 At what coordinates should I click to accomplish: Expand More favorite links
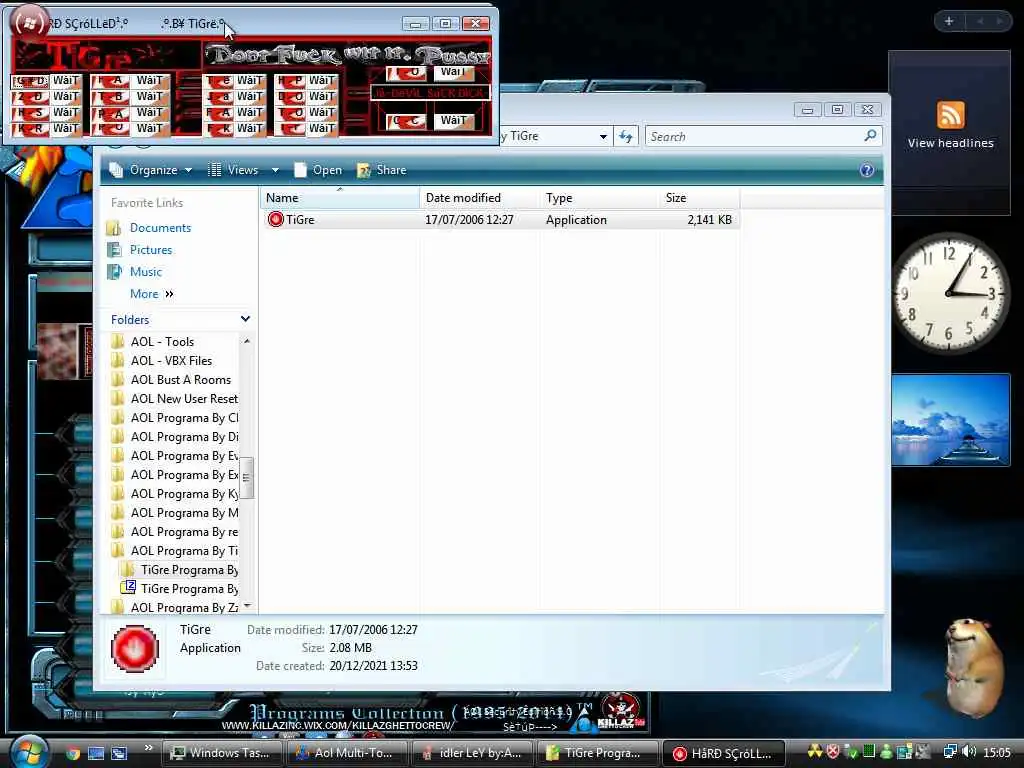[152, 294]
